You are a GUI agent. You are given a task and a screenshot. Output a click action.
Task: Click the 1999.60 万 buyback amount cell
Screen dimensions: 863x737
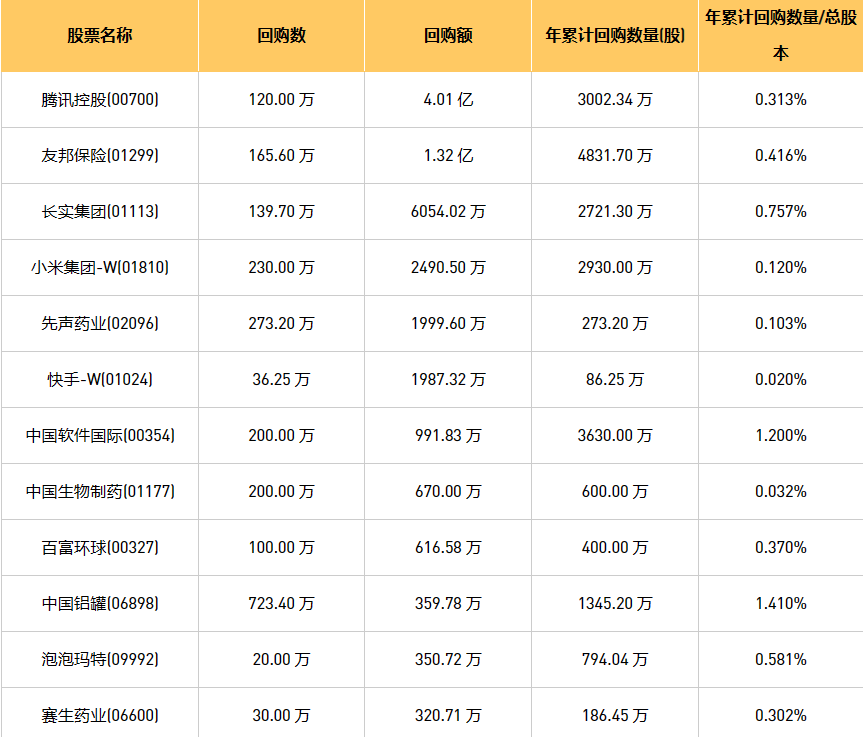tap(448, 324)
